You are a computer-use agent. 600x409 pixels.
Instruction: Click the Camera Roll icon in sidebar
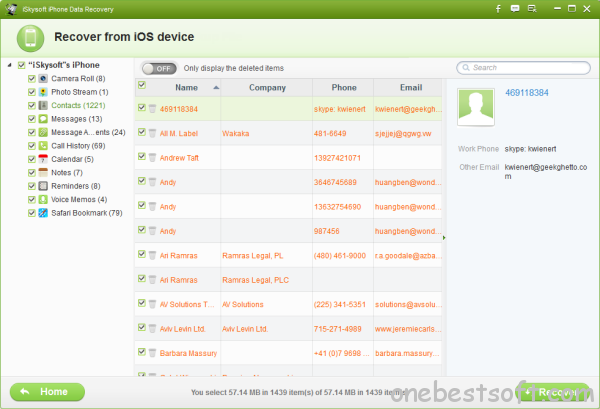coord(43,79)
